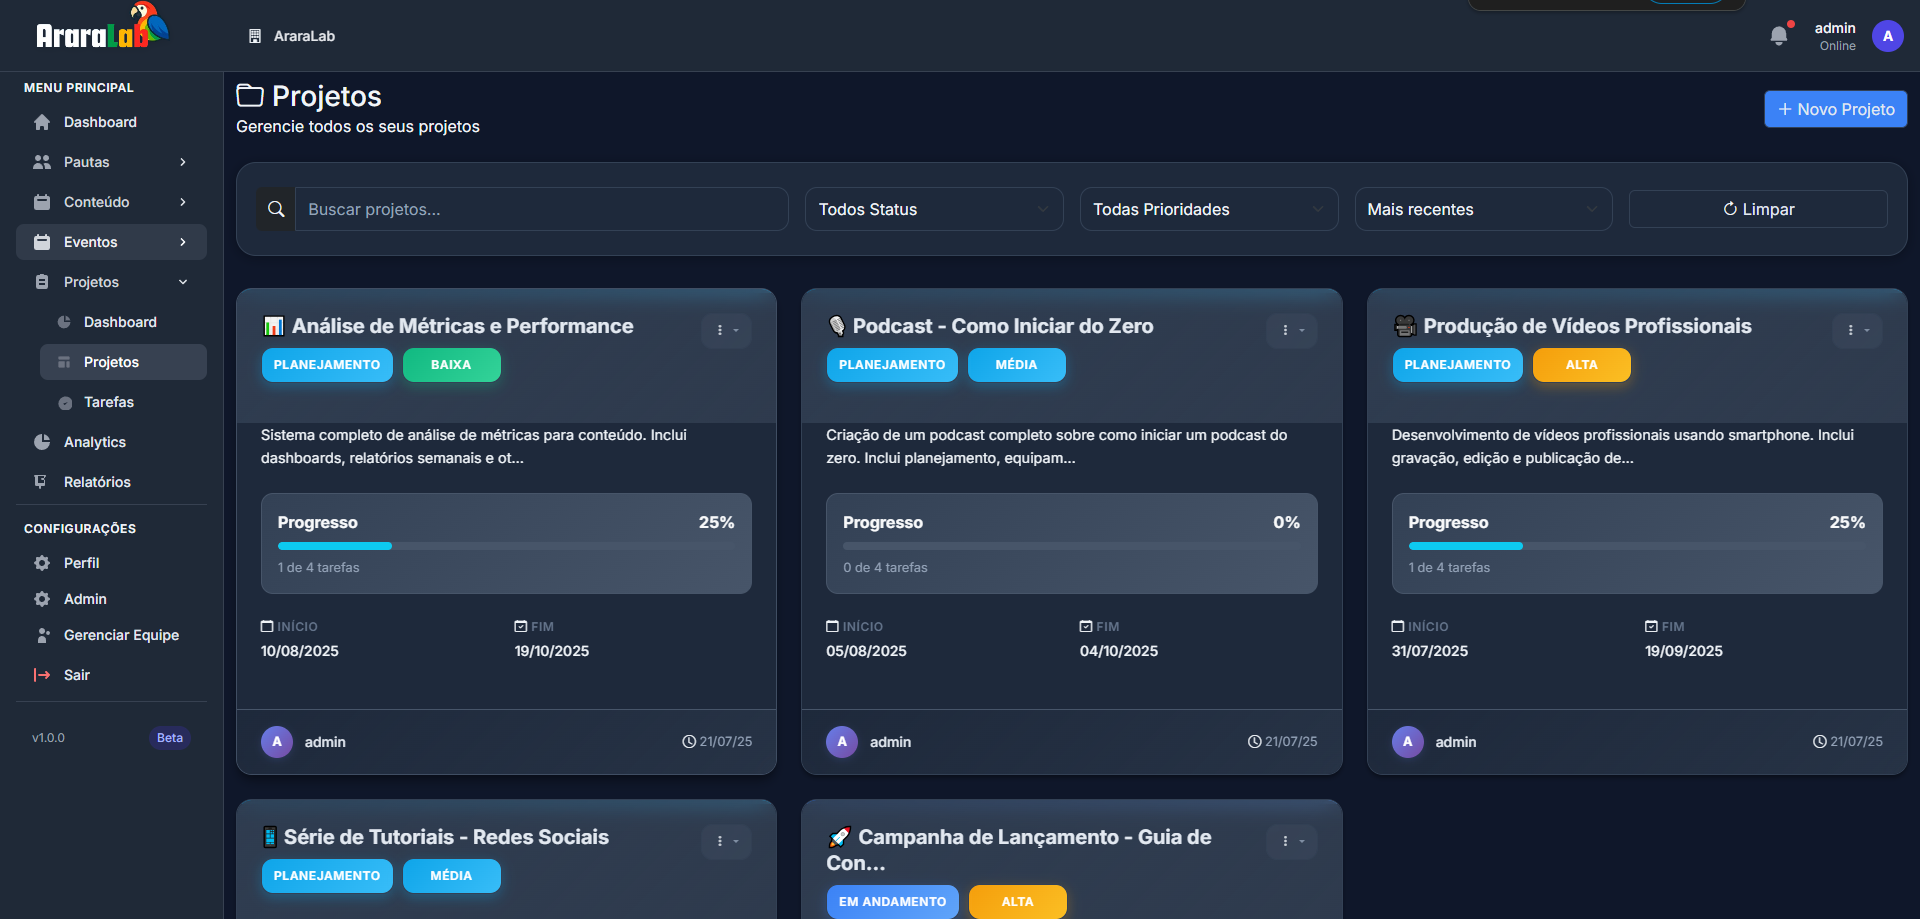Click the Beta version badge
The width and height of the screenshot is (1920, 919).
coord(170,738)
